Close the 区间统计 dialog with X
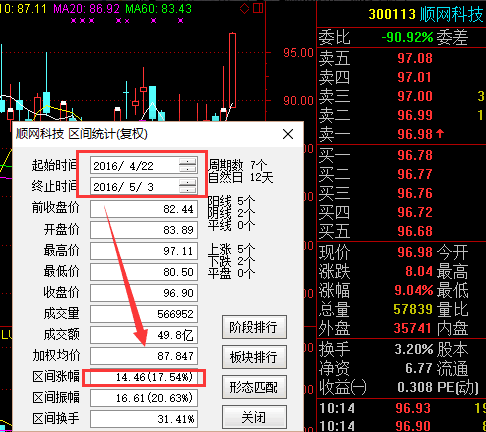Image resolution: width=486 pixels, height=432 pixels. coord(288,134)
